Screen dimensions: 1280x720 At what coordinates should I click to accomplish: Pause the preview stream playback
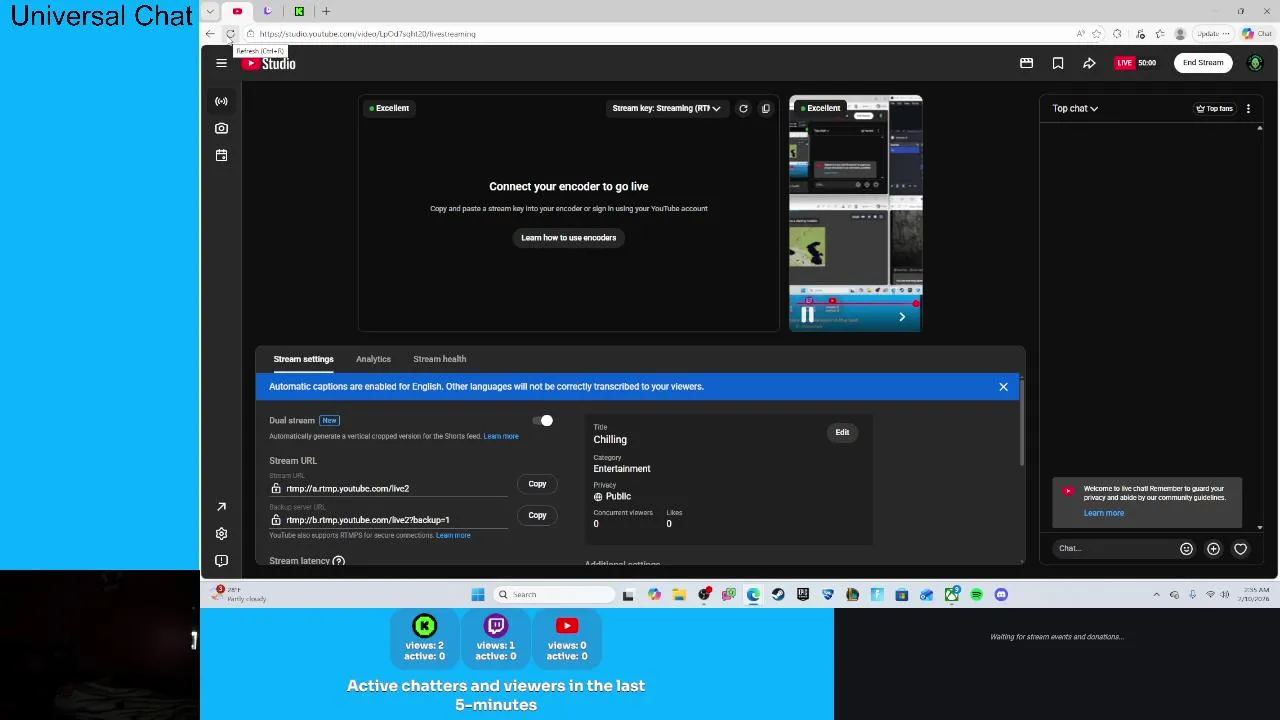pos(807,316)
